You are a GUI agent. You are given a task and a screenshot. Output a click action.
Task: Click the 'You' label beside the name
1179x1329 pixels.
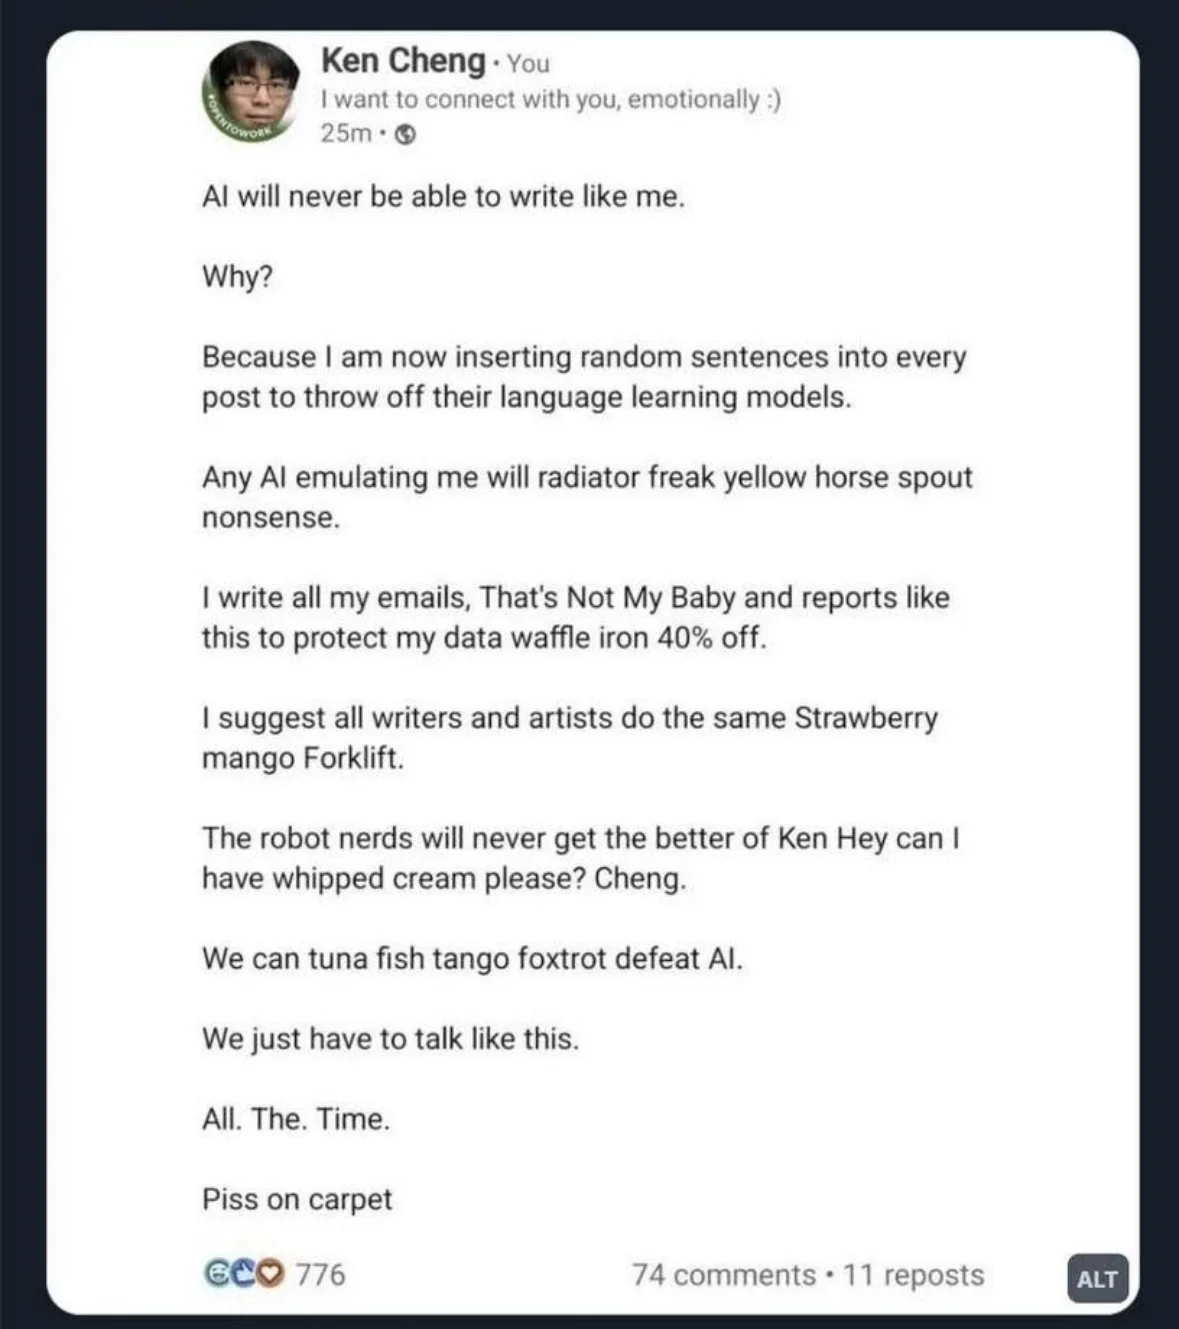pyautogui.click(x=528, y=63)
